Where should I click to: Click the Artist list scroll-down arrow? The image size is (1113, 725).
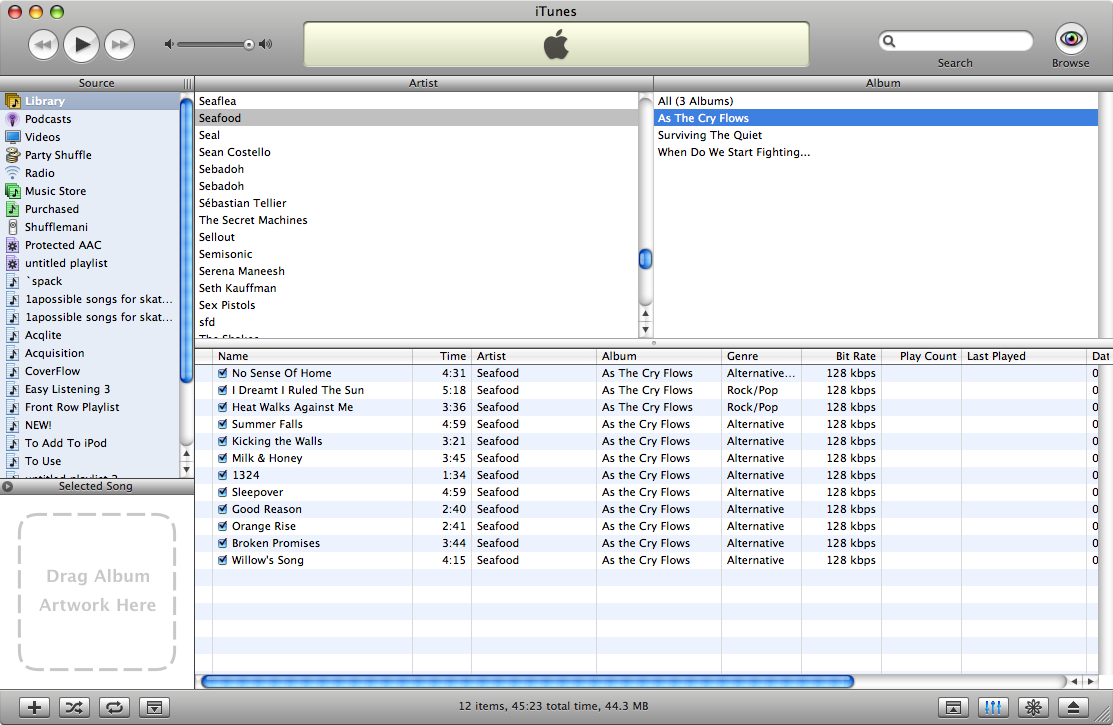(645, 329)
